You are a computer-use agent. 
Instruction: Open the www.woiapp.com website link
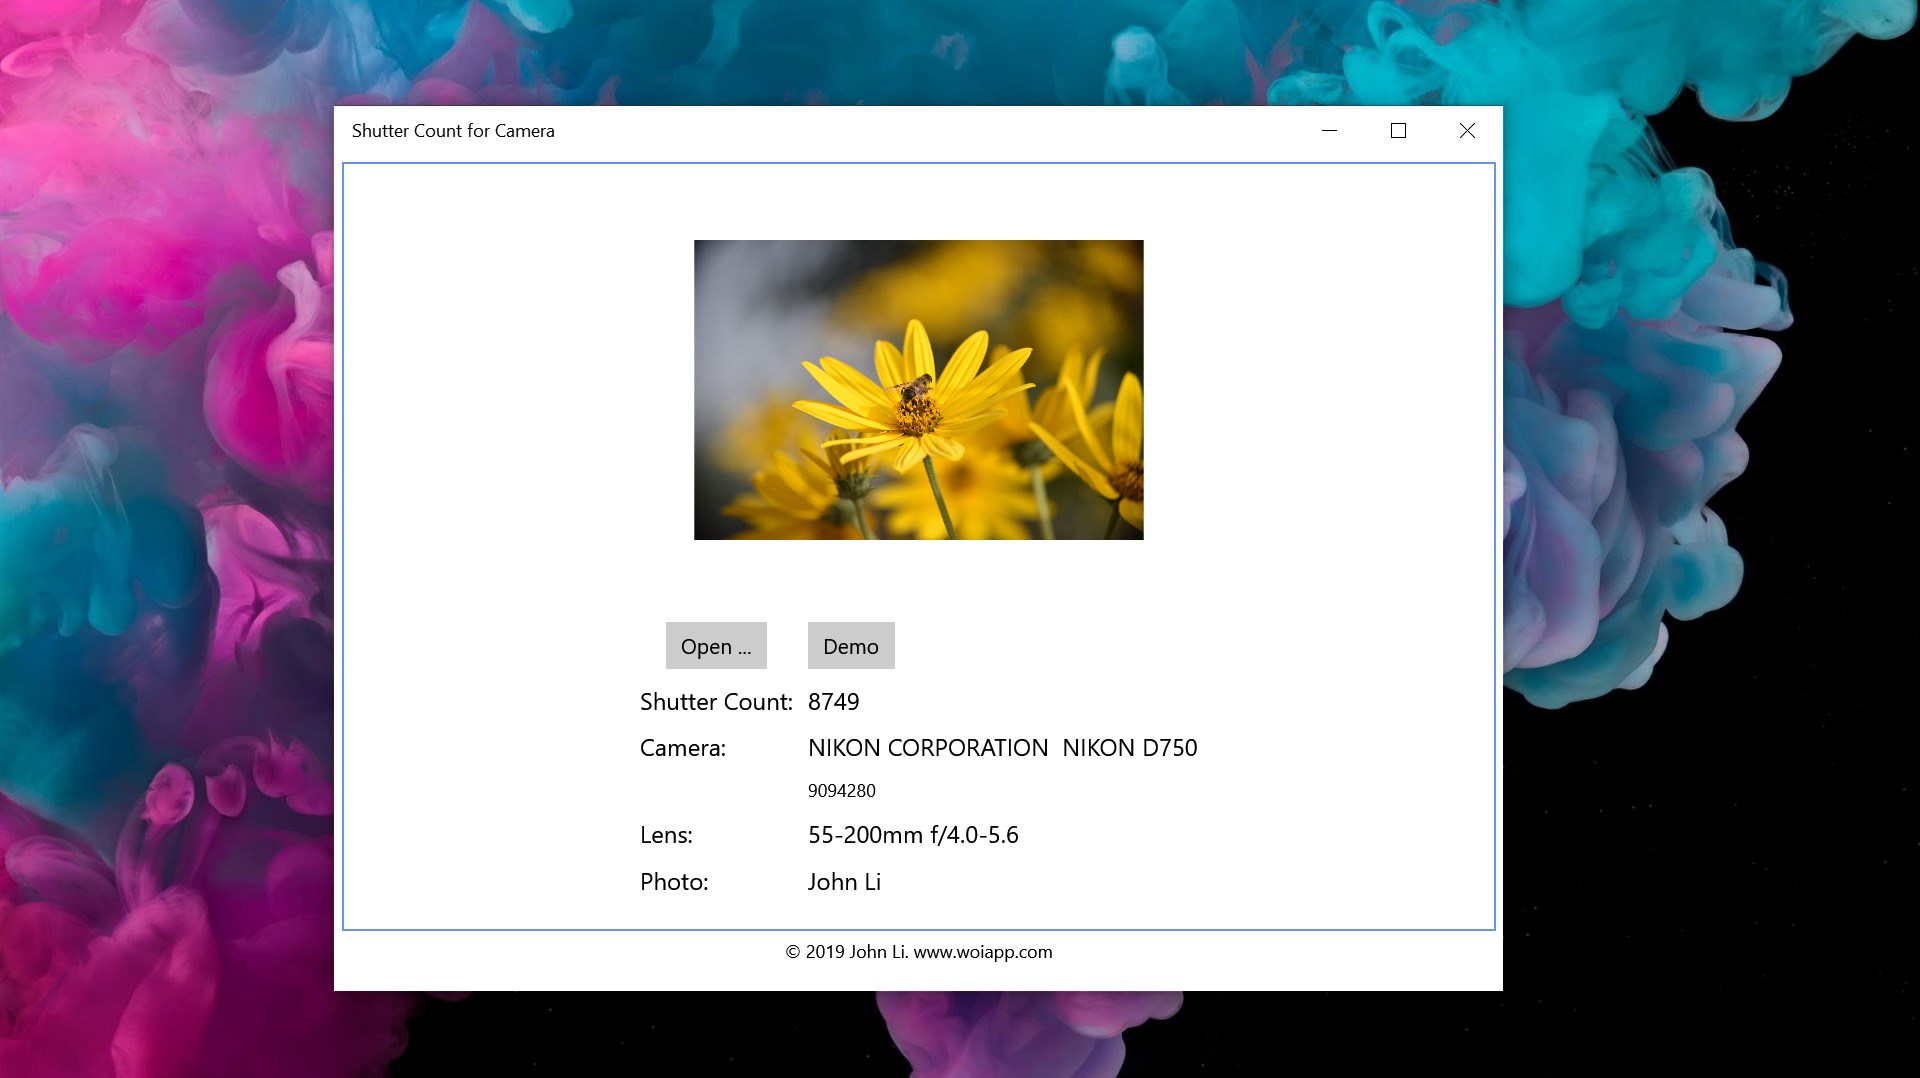[984, 952]
